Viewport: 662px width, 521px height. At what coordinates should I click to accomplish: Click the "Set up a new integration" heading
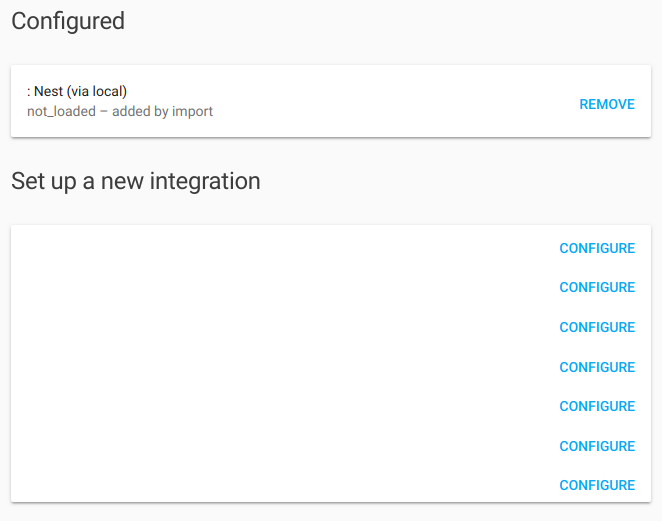coord(135,181)
